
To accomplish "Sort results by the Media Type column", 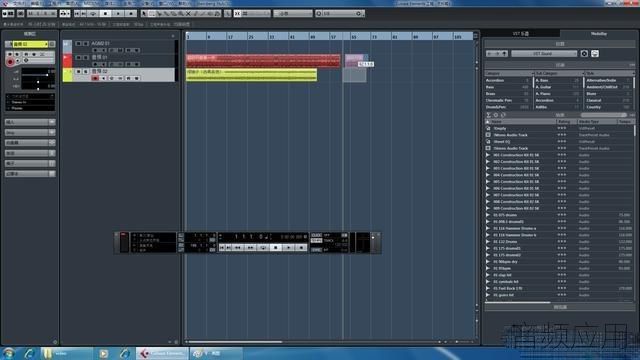I will (x=597, y=122).
